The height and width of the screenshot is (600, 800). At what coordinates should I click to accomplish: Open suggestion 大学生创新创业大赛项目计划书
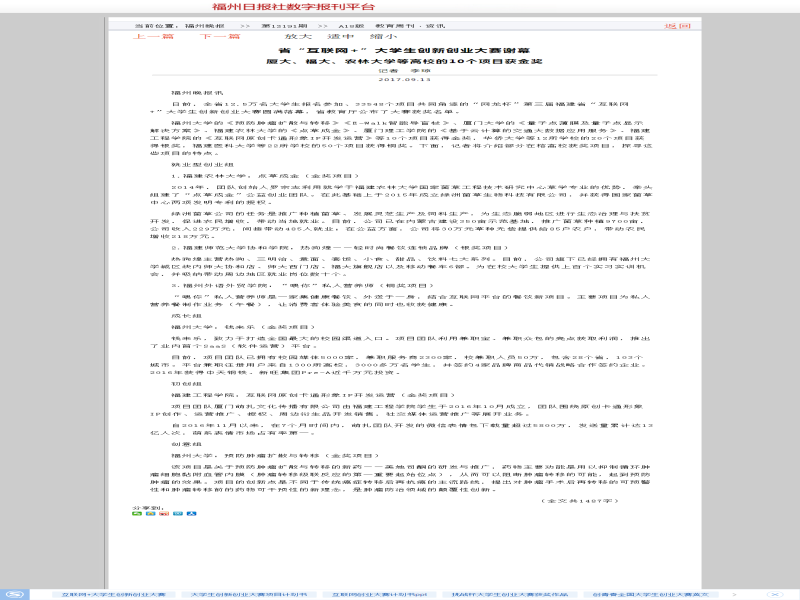248,594
